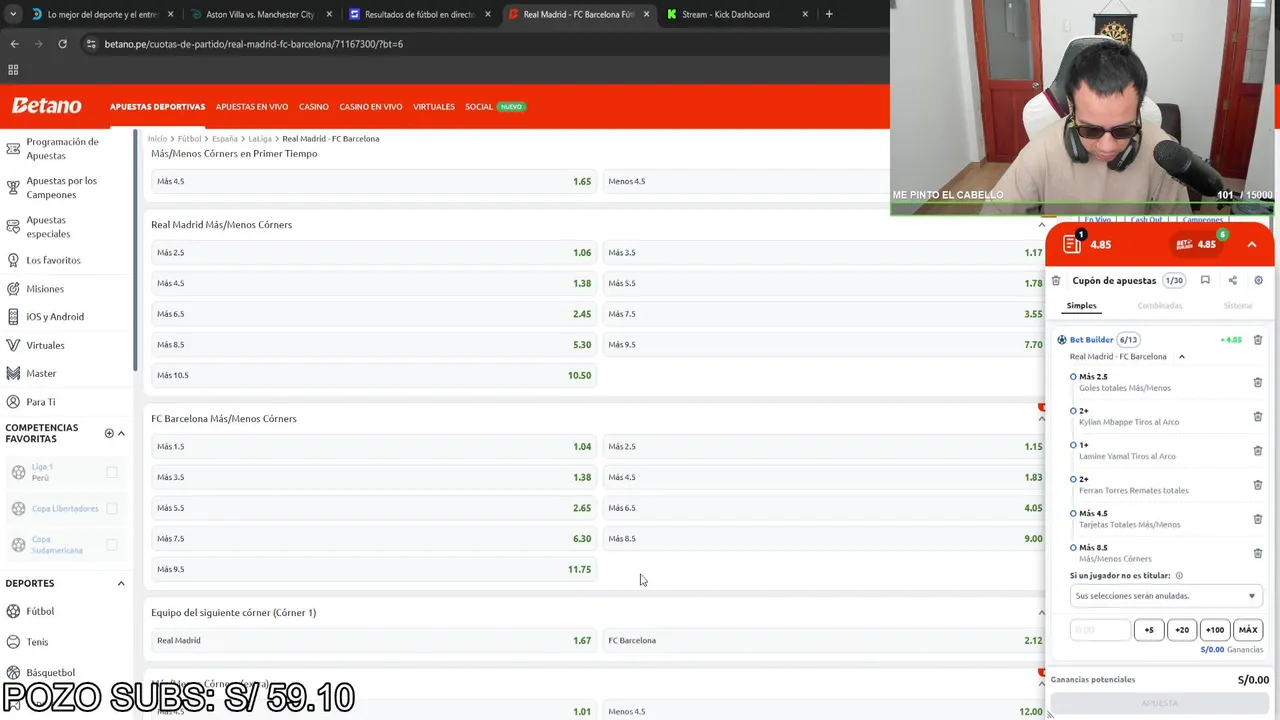
Task: Click the LaLiga breadcrumb link
Action: (x=260, y=139)
